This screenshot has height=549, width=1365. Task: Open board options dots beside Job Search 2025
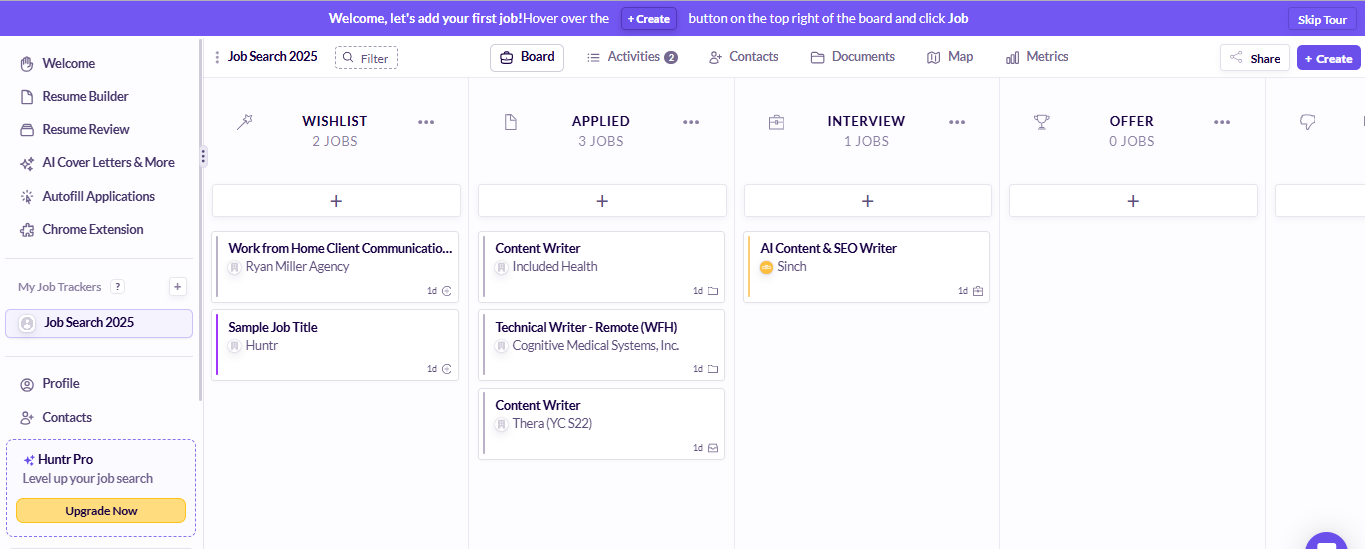coord(217,57)
